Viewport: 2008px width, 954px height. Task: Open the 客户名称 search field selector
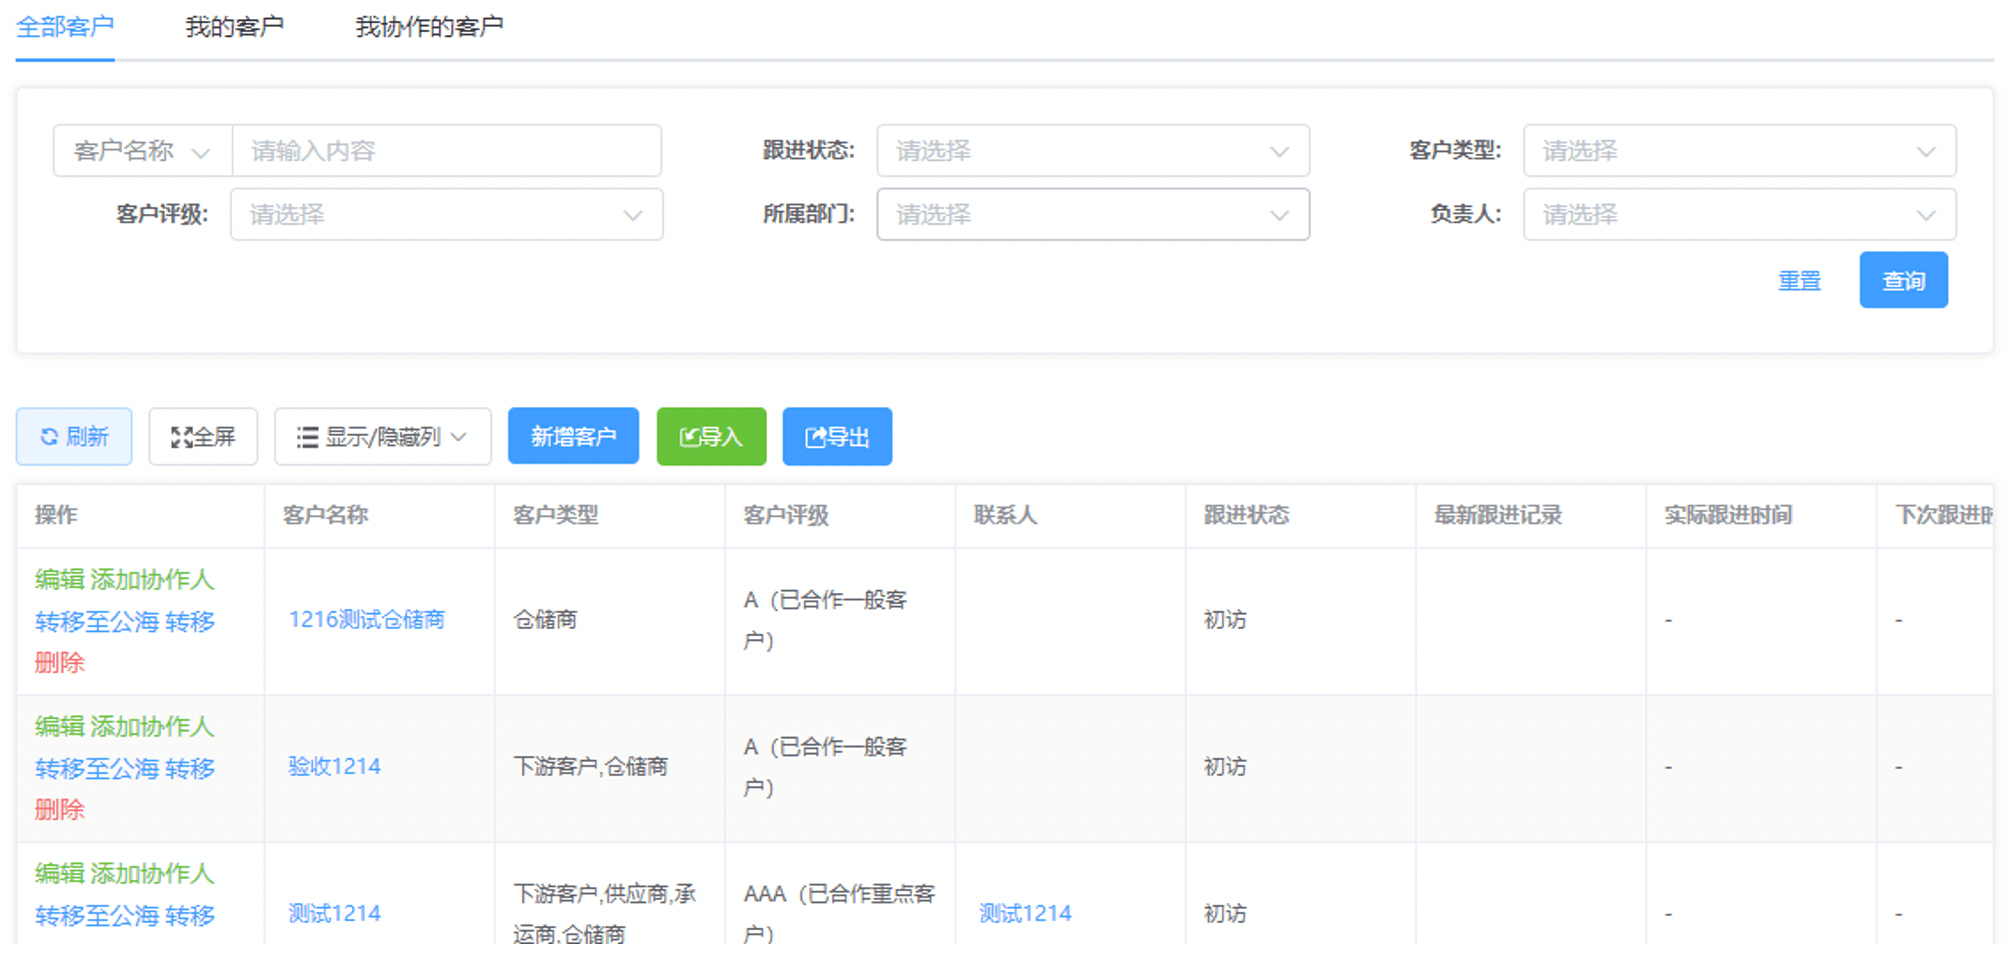(x=142, y=151)
